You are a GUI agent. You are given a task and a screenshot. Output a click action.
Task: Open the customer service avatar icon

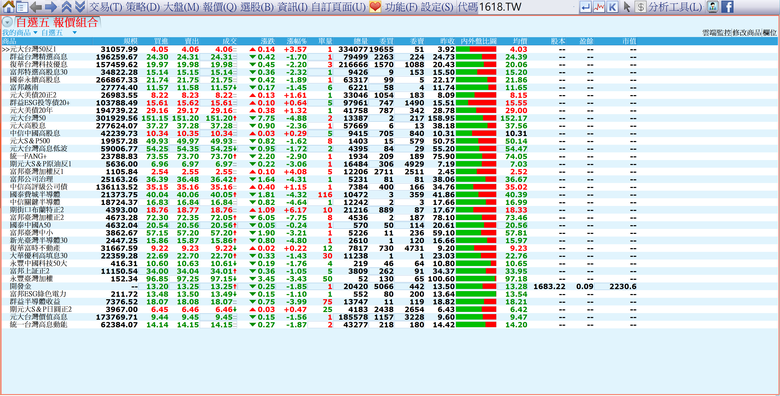point(713,7)
